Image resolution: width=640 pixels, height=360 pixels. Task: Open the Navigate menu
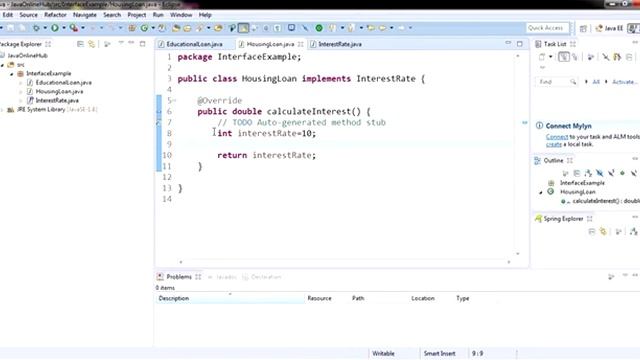(x=85, y=15)
